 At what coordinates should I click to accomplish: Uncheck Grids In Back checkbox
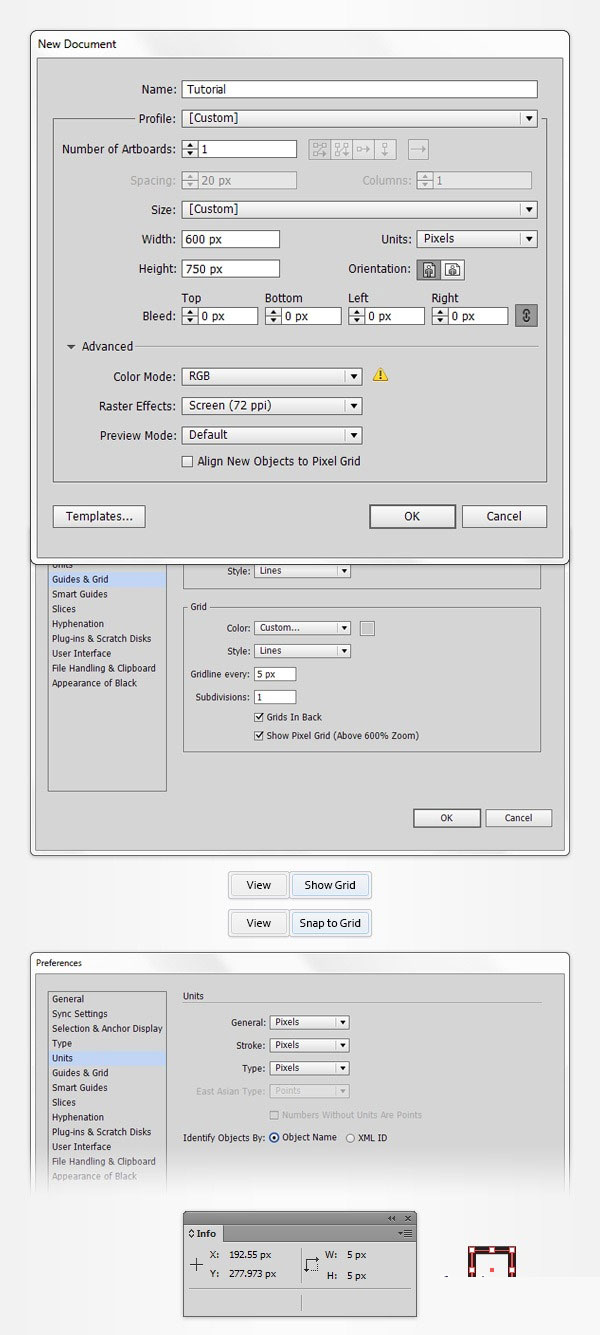click(x=260, y=717)
